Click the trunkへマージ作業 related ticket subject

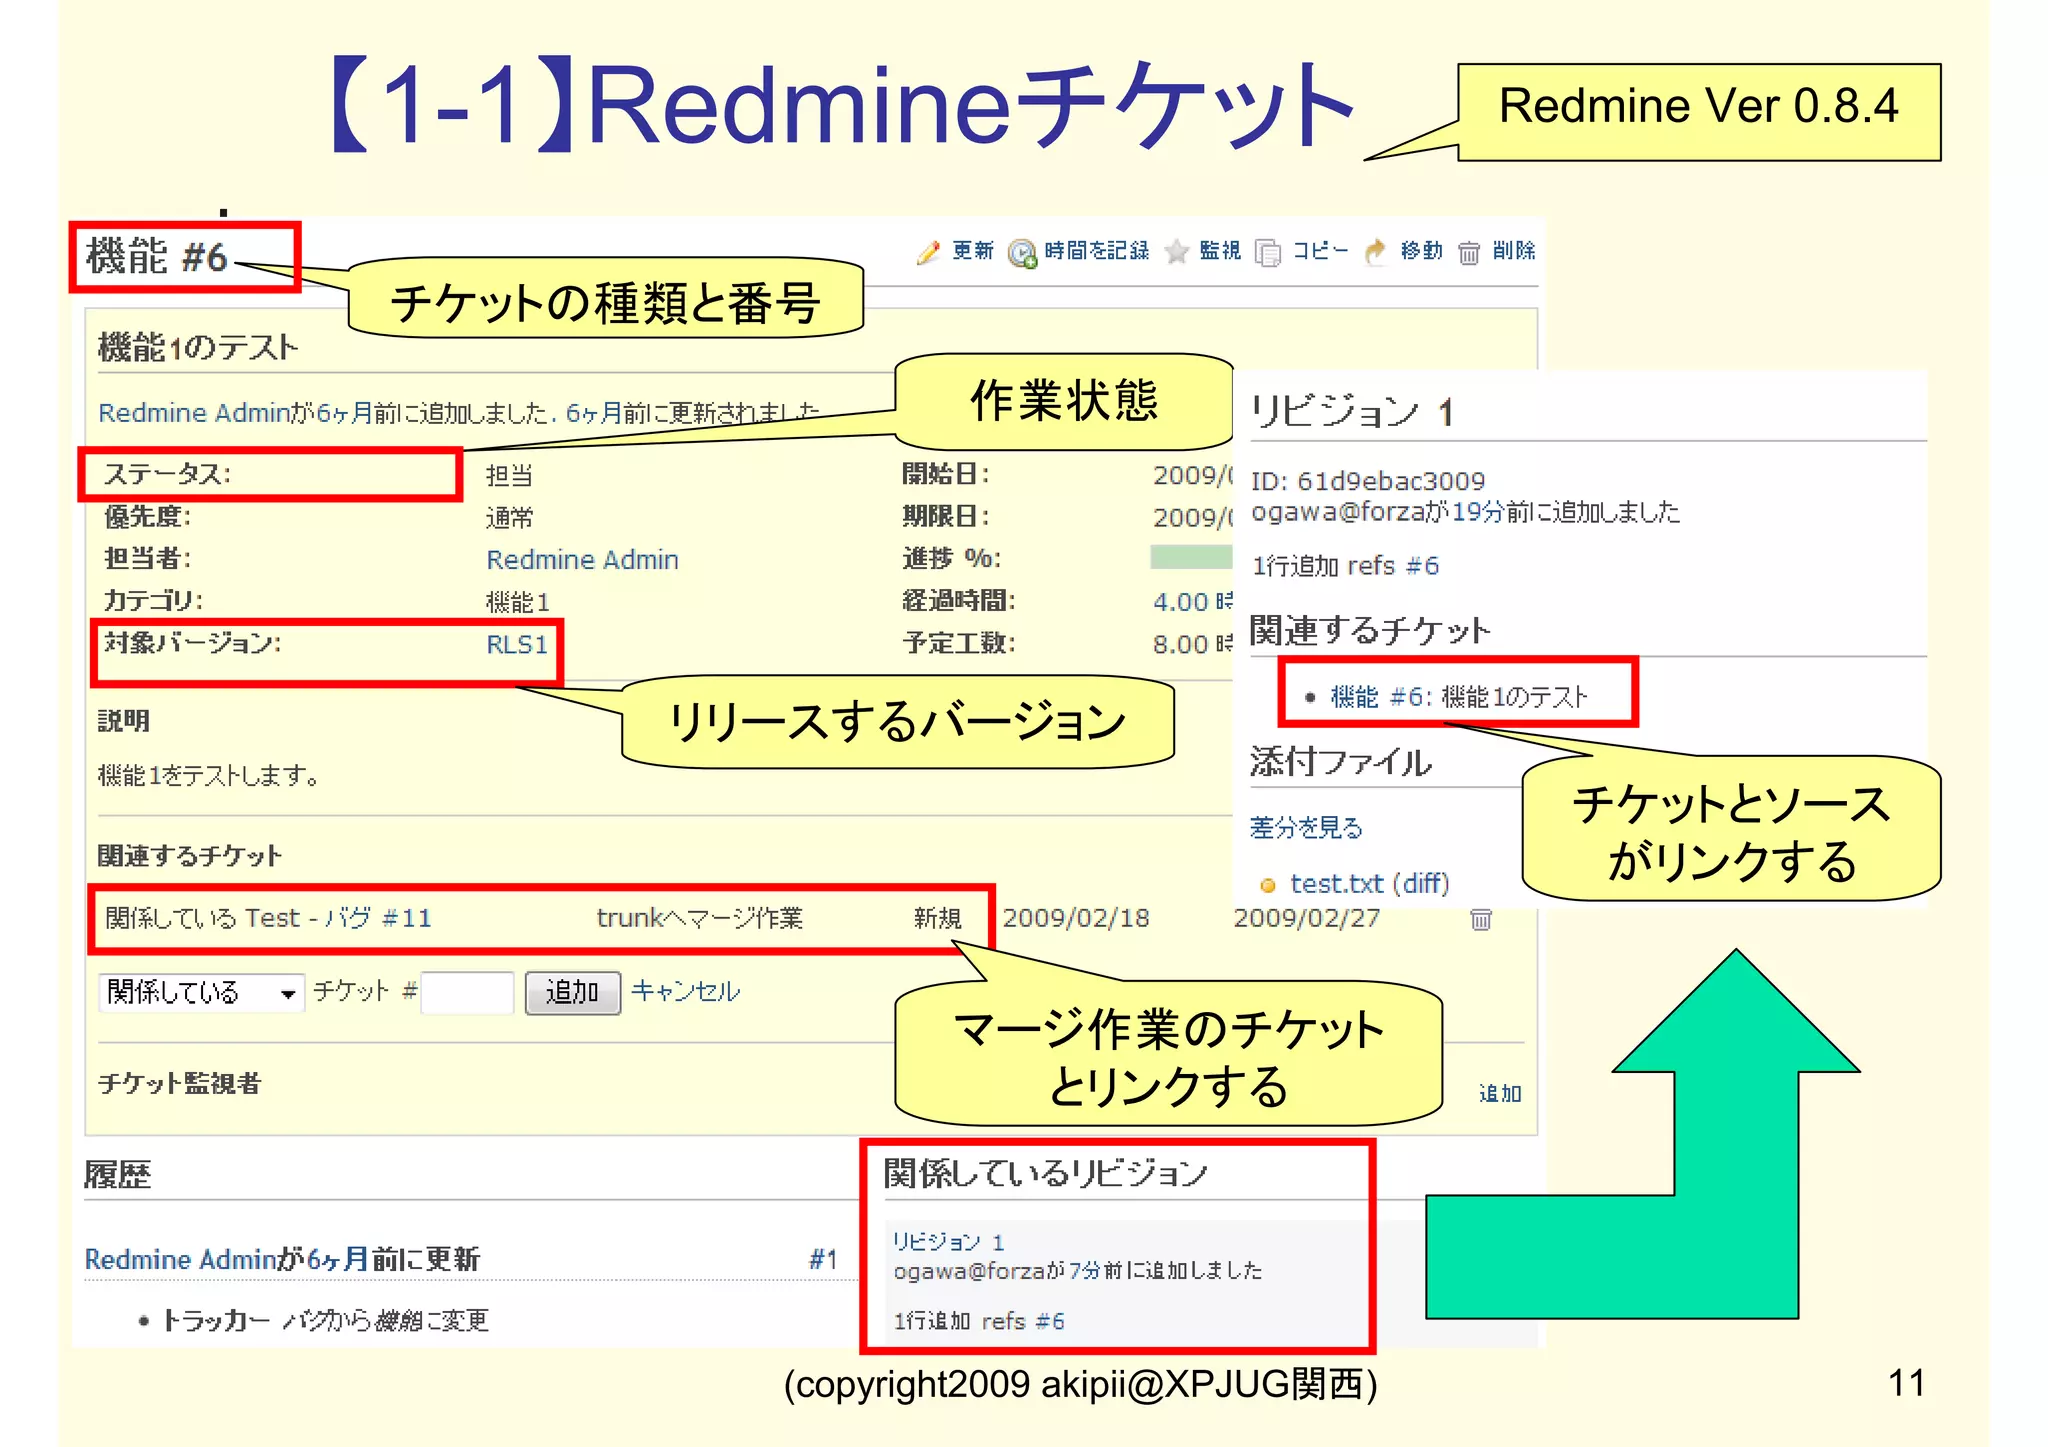pos(699,918)
